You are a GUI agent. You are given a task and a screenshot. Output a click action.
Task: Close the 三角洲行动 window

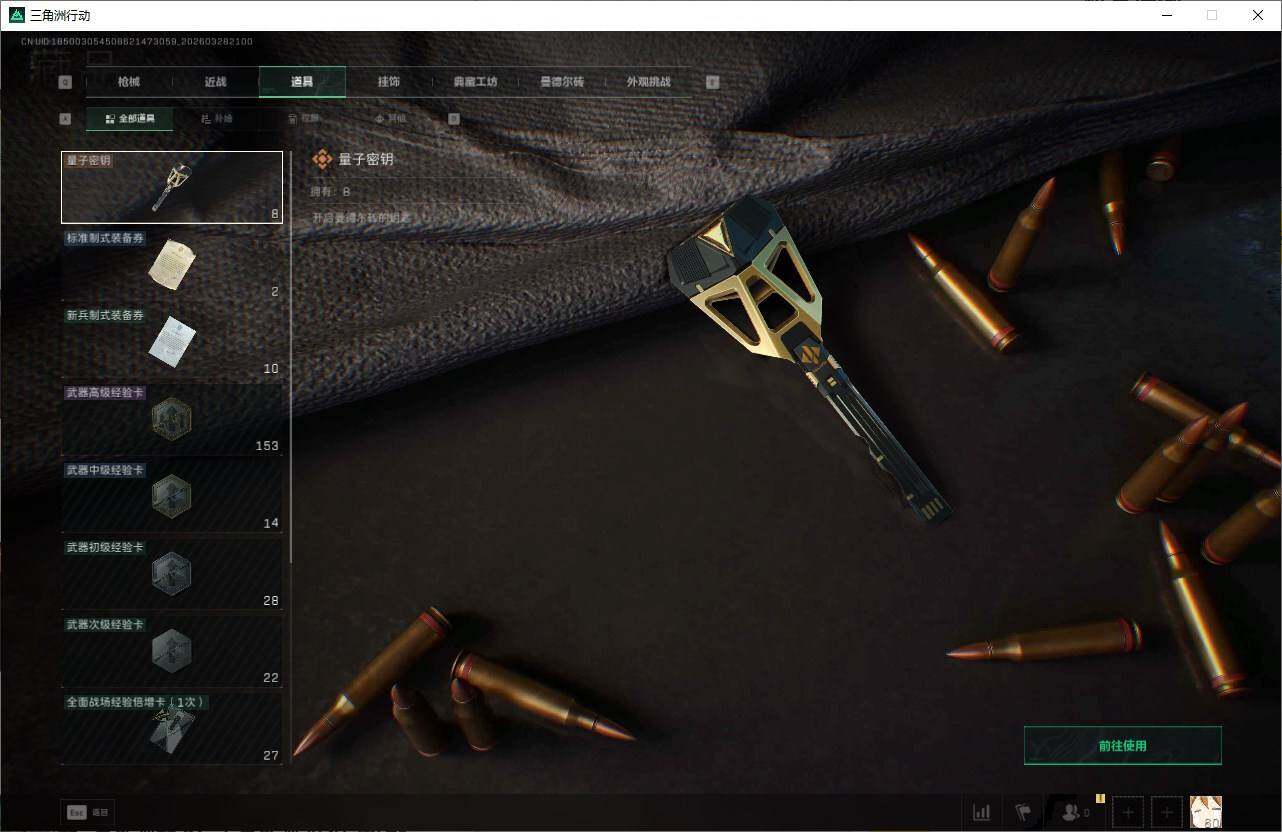pos(1258,15)
